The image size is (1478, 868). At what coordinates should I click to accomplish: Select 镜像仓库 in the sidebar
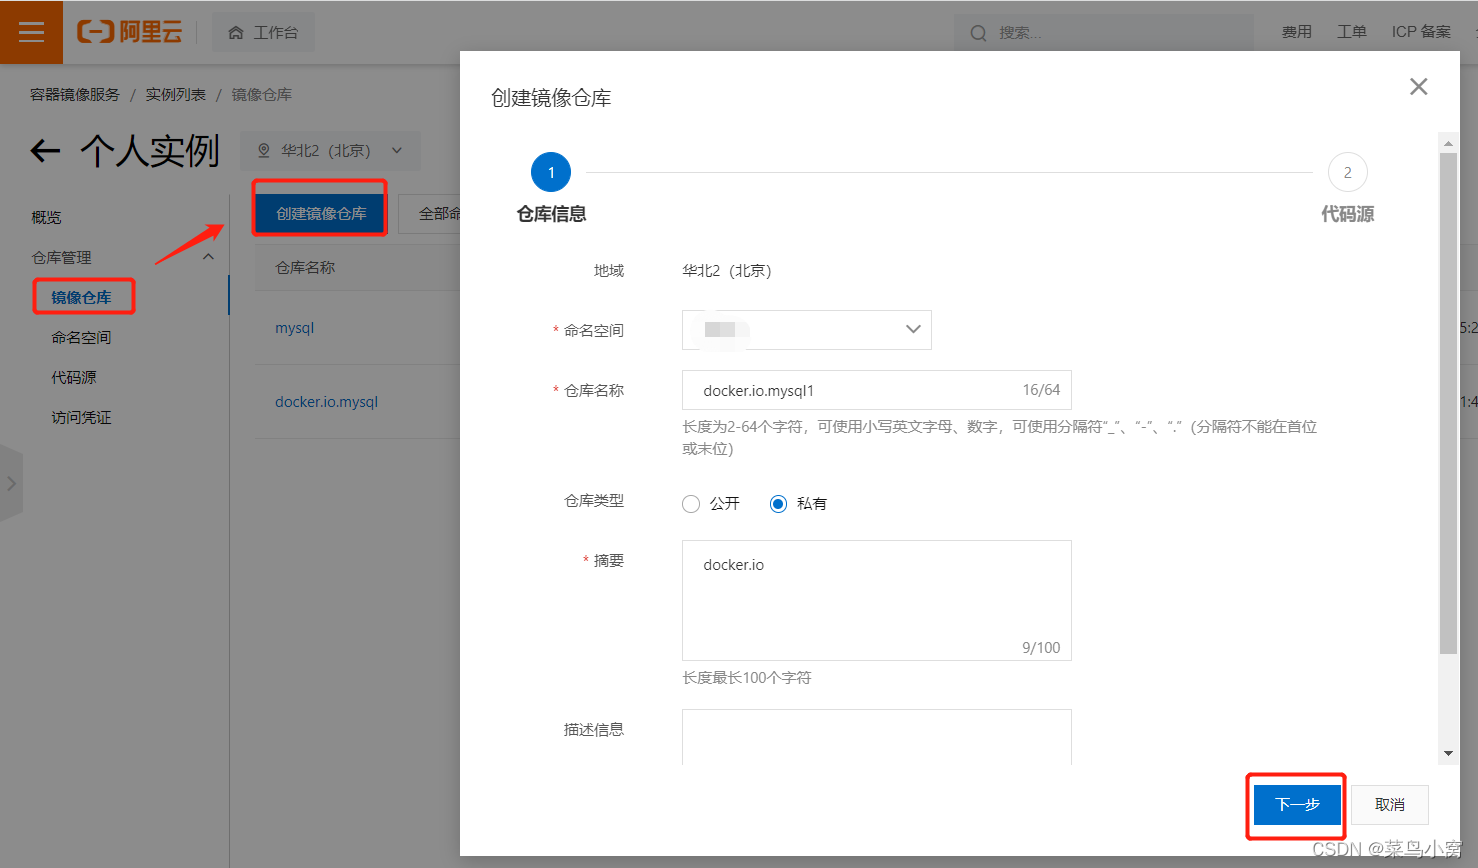pyautogui.click(x=81, y=297)
